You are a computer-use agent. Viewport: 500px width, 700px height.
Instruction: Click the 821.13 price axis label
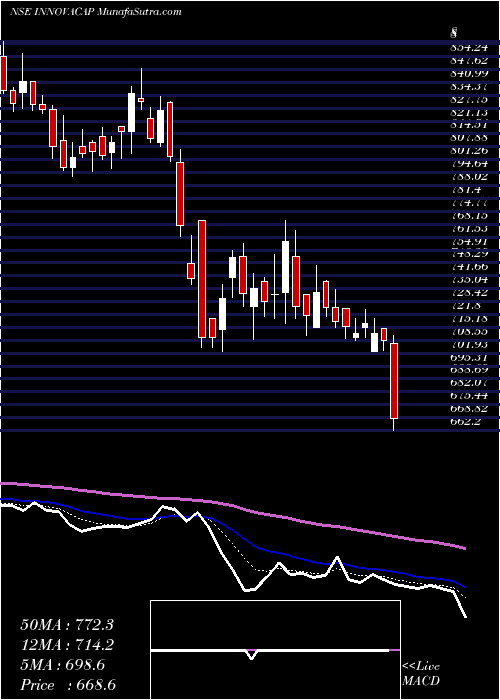469,113
